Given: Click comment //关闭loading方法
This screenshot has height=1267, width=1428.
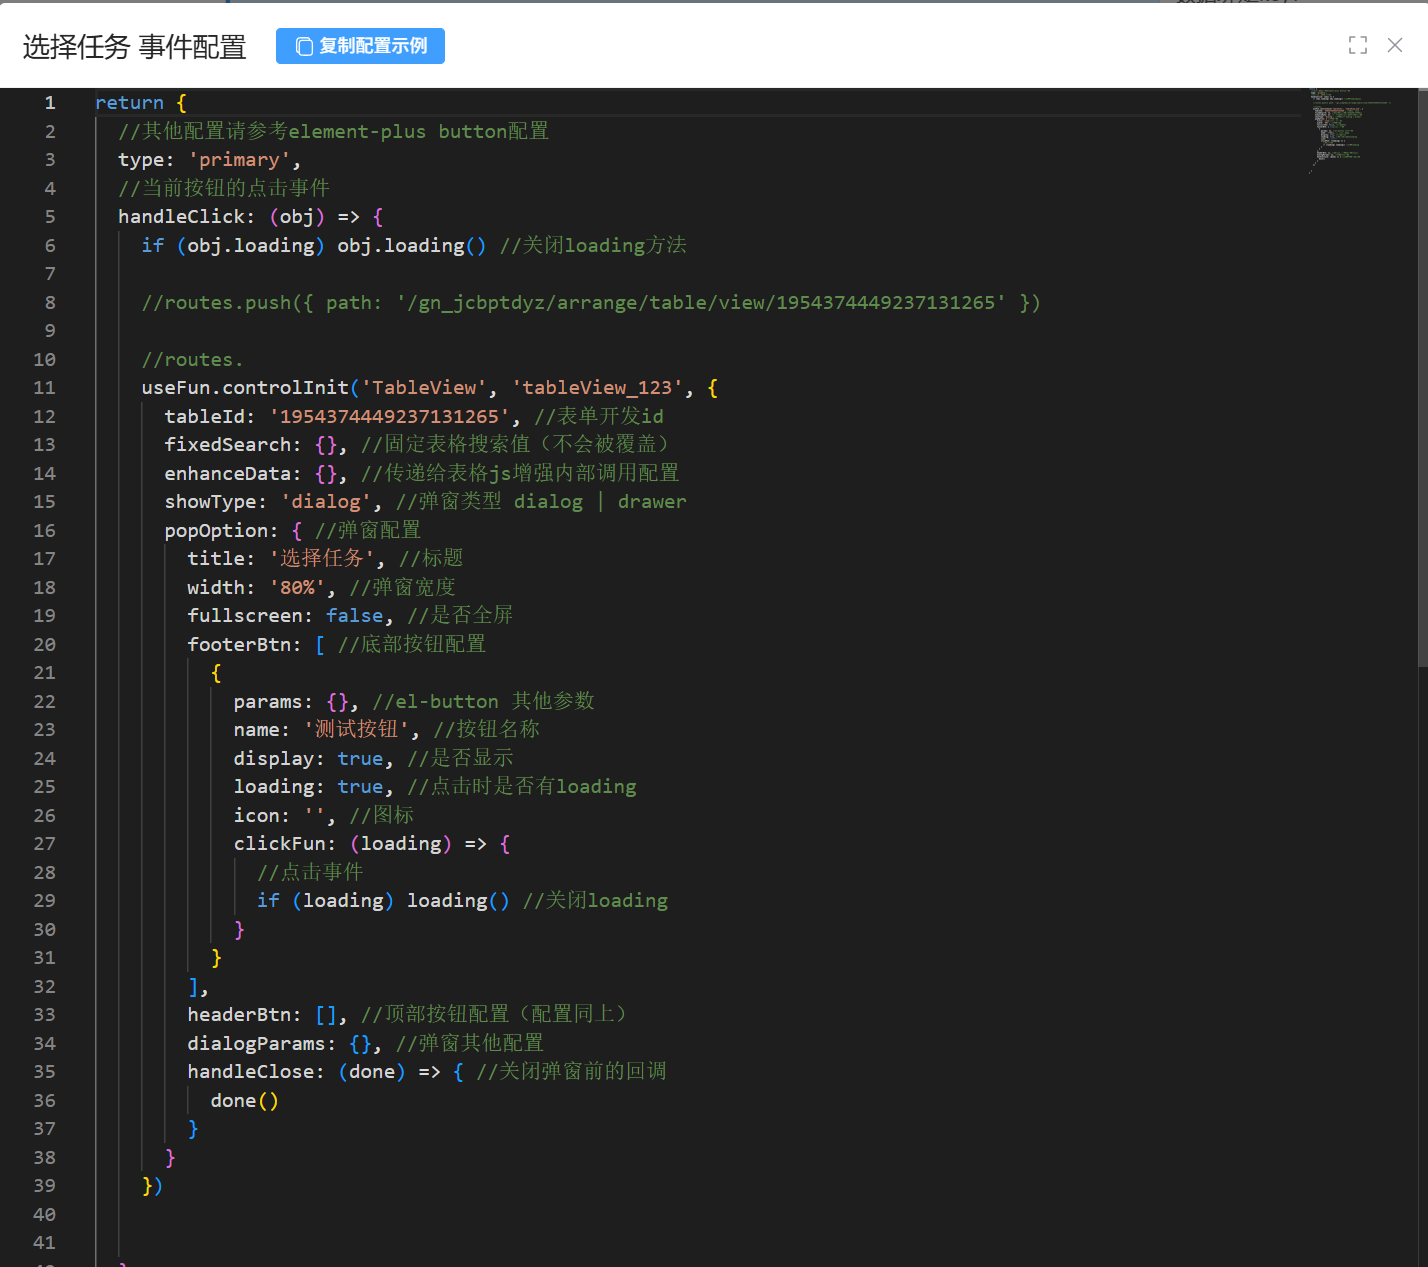Looking at the screenshot, I should pyautogui.click(x=593, y=245).
